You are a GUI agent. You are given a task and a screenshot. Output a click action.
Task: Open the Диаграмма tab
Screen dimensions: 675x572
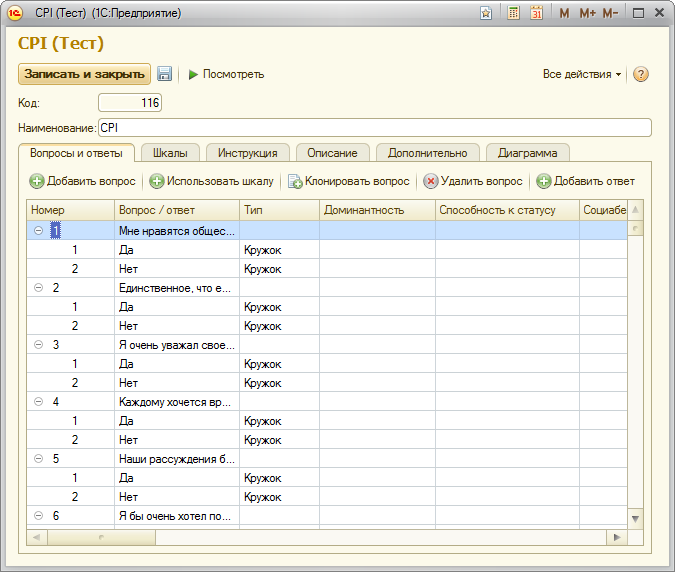[x=527, y=153]
